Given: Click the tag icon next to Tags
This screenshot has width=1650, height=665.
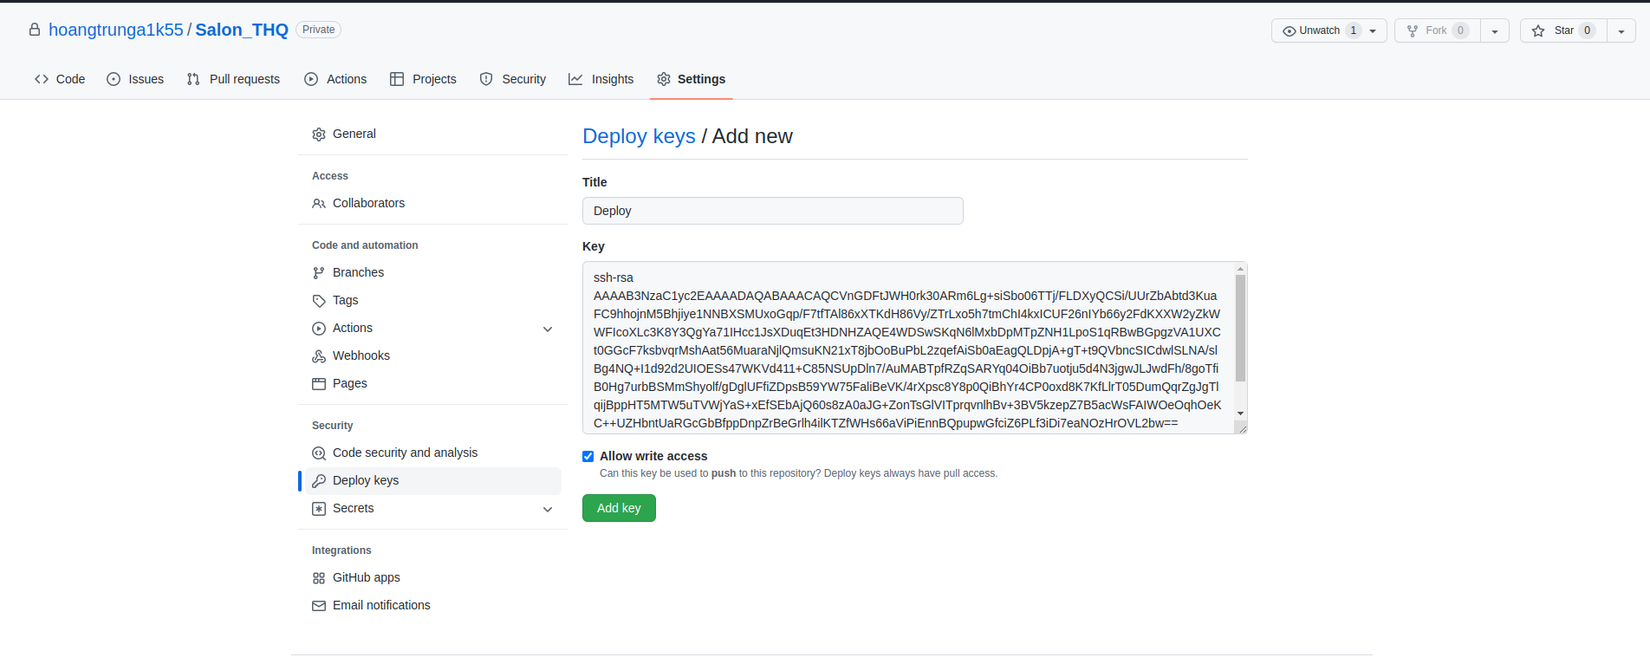Looking at the screenshot, I should pos(319,301).
